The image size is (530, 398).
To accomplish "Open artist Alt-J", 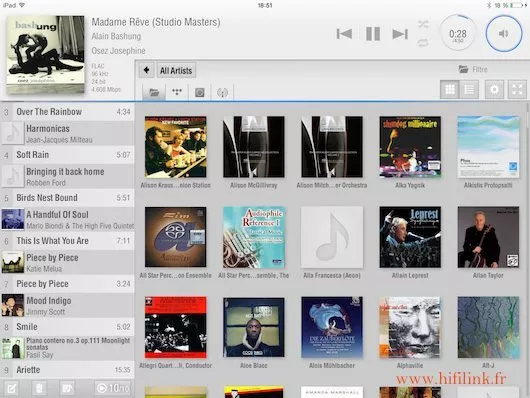I will pyautogui.click(x=488, y=327).
